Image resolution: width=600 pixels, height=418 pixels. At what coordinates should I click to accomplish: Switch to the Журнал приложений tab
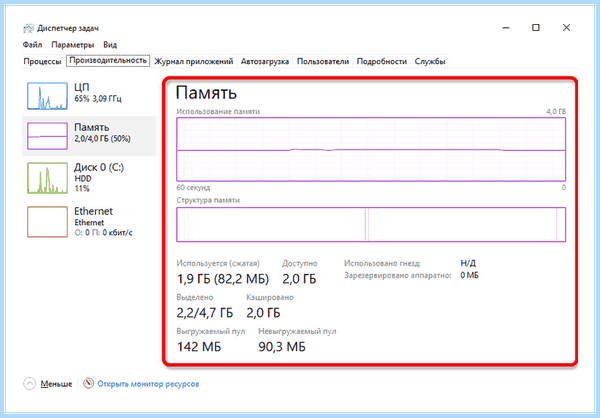click(194, 61)
